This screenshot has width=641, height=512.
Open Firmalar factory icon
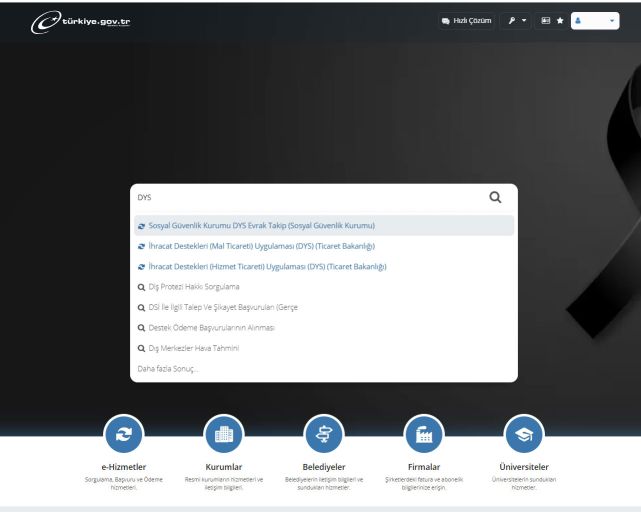[424, 434]
